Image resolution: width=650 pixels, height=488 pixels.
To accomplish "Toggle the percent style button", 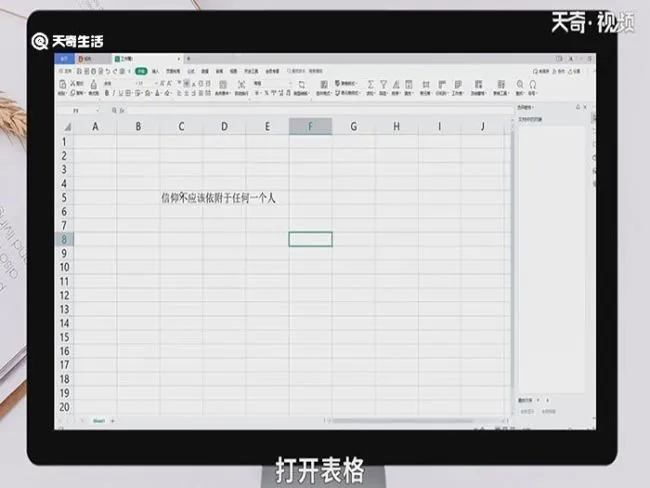I will click(267, 93).
